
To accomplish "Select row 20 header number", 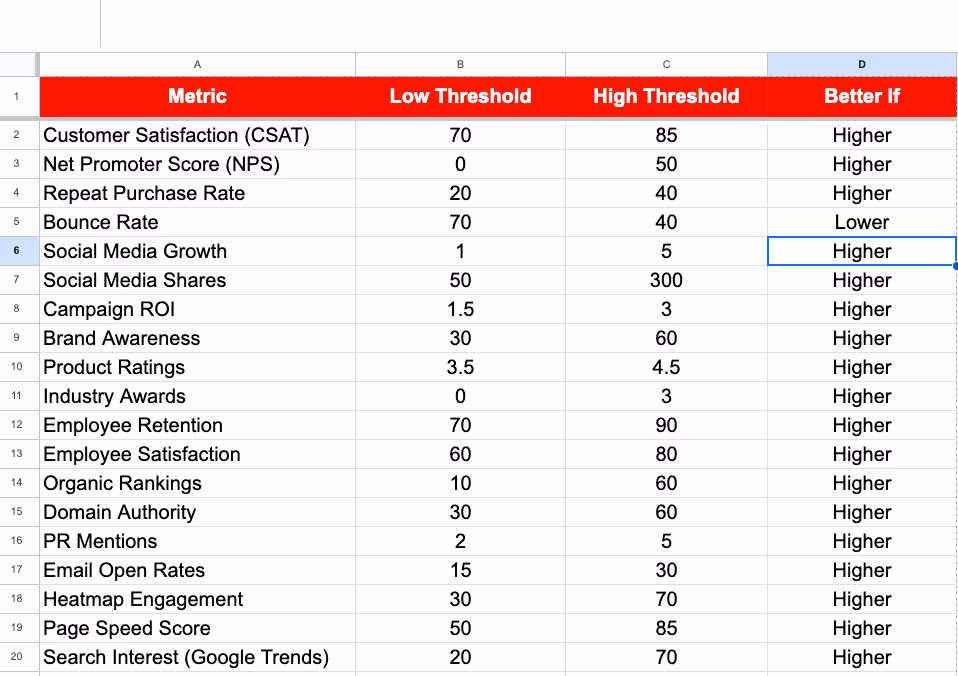I will 16,656.
